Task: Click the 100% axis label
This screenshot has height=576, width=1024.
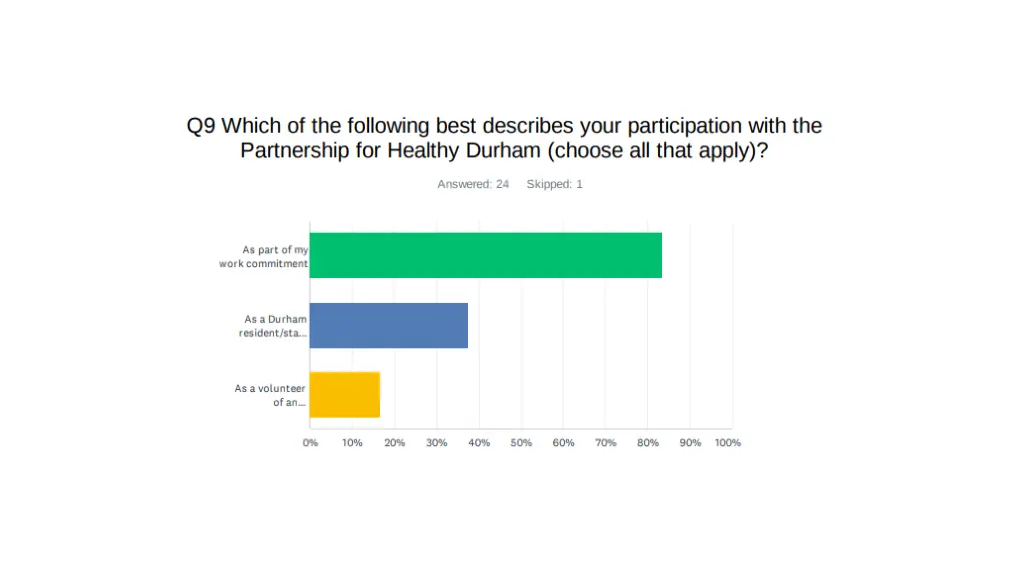Action: (x=728, y=443)
